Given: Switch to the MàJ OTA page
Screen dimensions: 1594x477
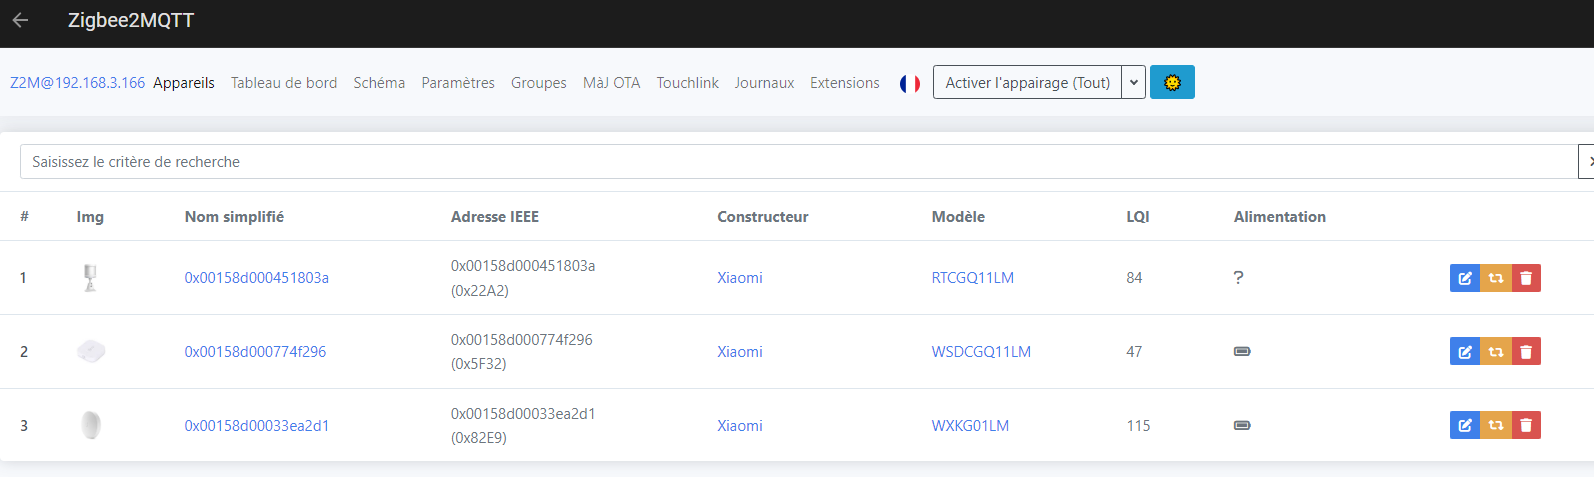Looking at the screenshot, I should pos(611,83).
